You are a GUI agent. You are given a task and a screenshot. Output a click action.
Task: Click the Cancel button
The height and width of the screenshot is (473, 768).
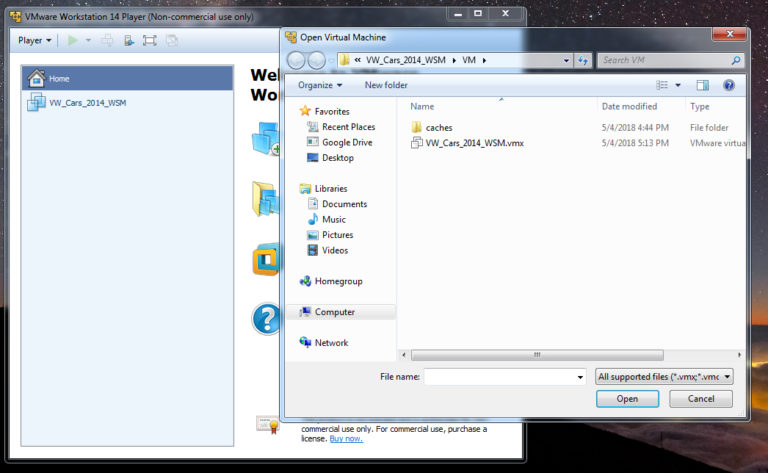(700, 398)
